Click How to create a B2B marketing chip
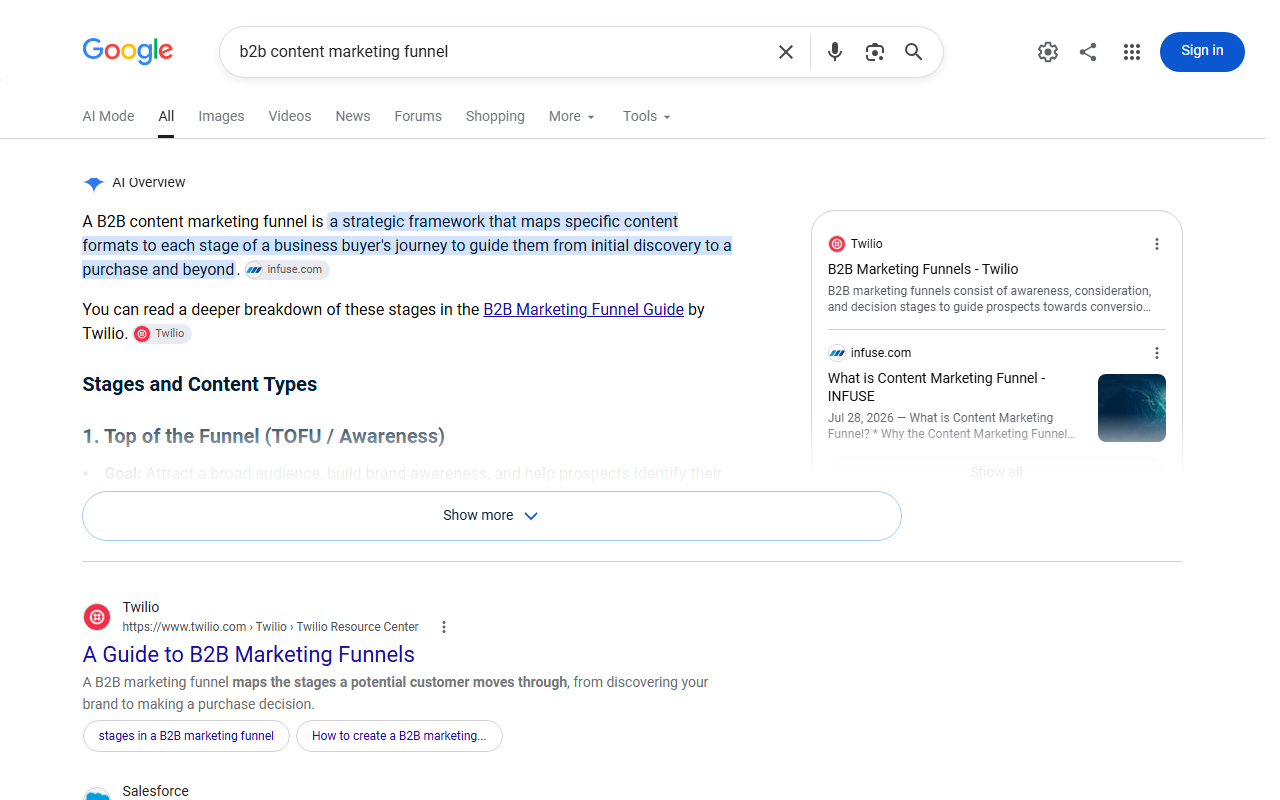 (399, 736)
